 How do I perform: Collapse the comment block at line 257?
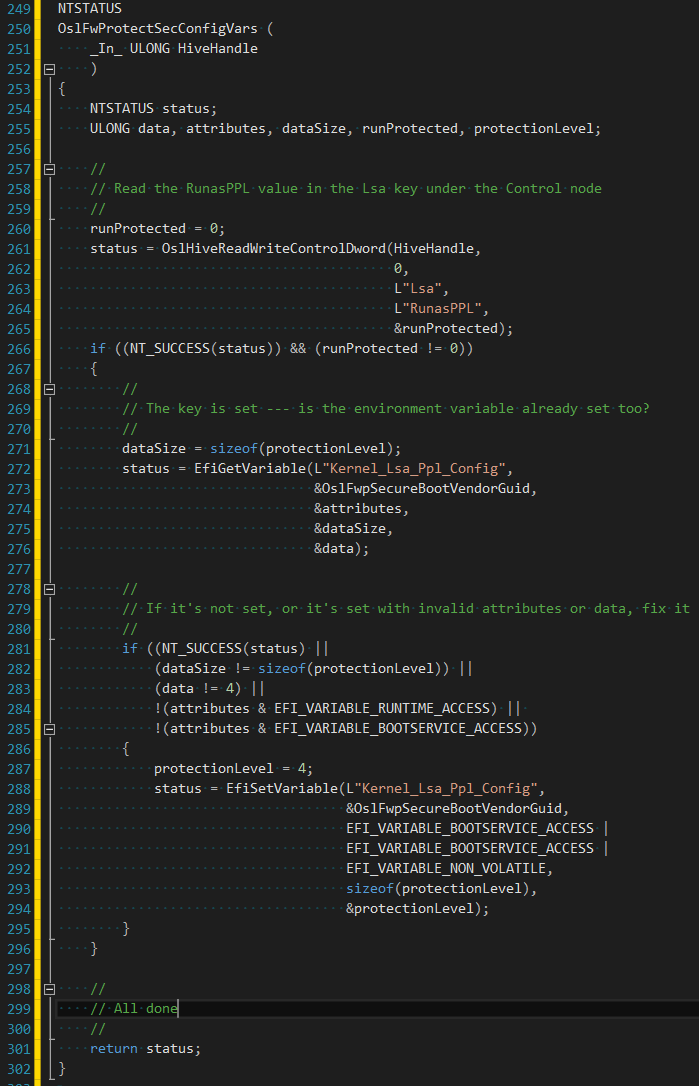[x=48, y=169]
